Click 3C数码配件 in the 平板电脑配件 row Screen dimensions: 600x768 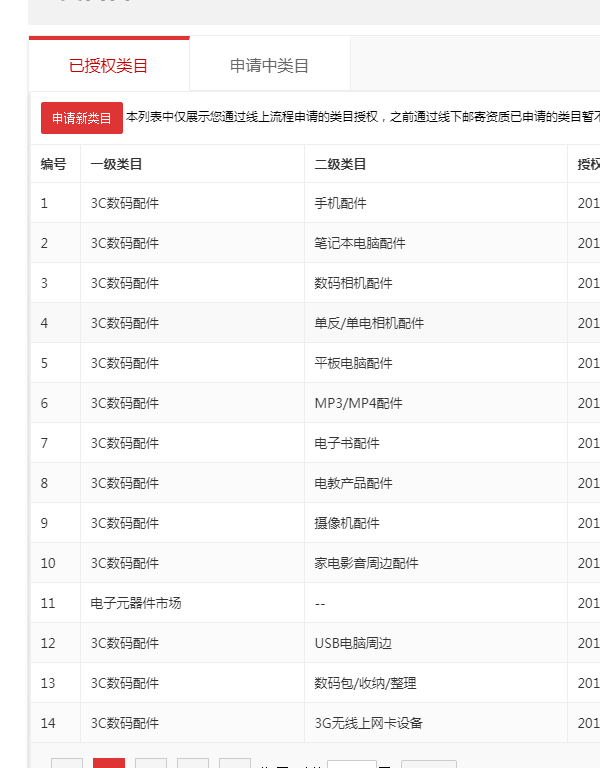pos(125,363)
